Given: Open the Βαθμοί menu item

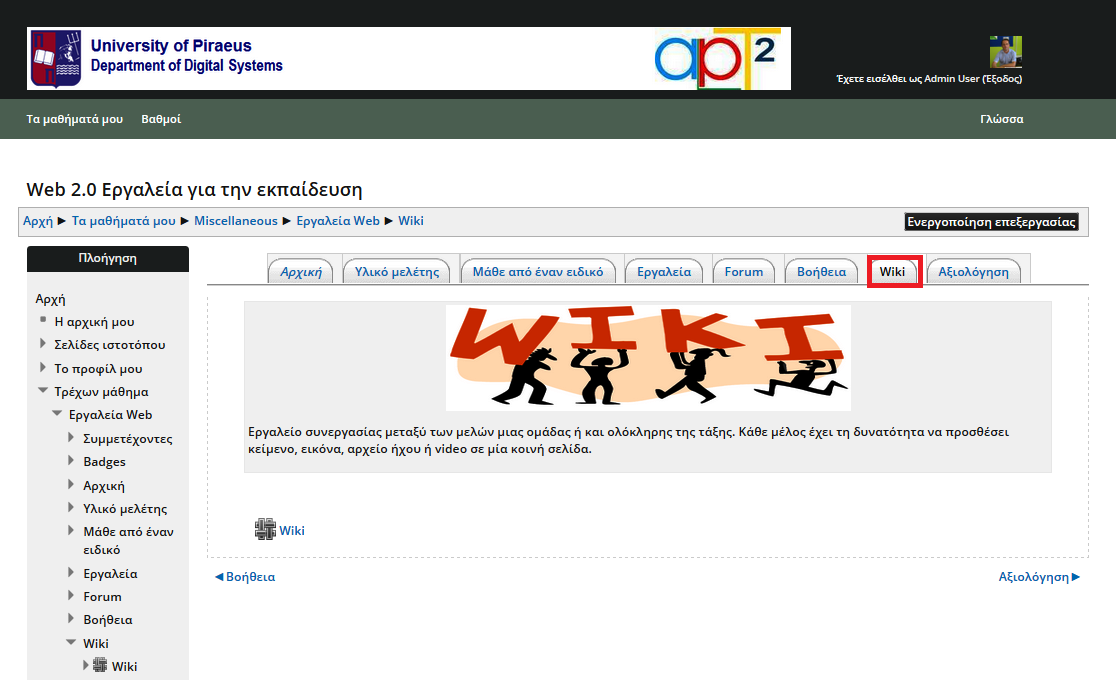Looking at the screenshot, I should [x=161, y=119].
